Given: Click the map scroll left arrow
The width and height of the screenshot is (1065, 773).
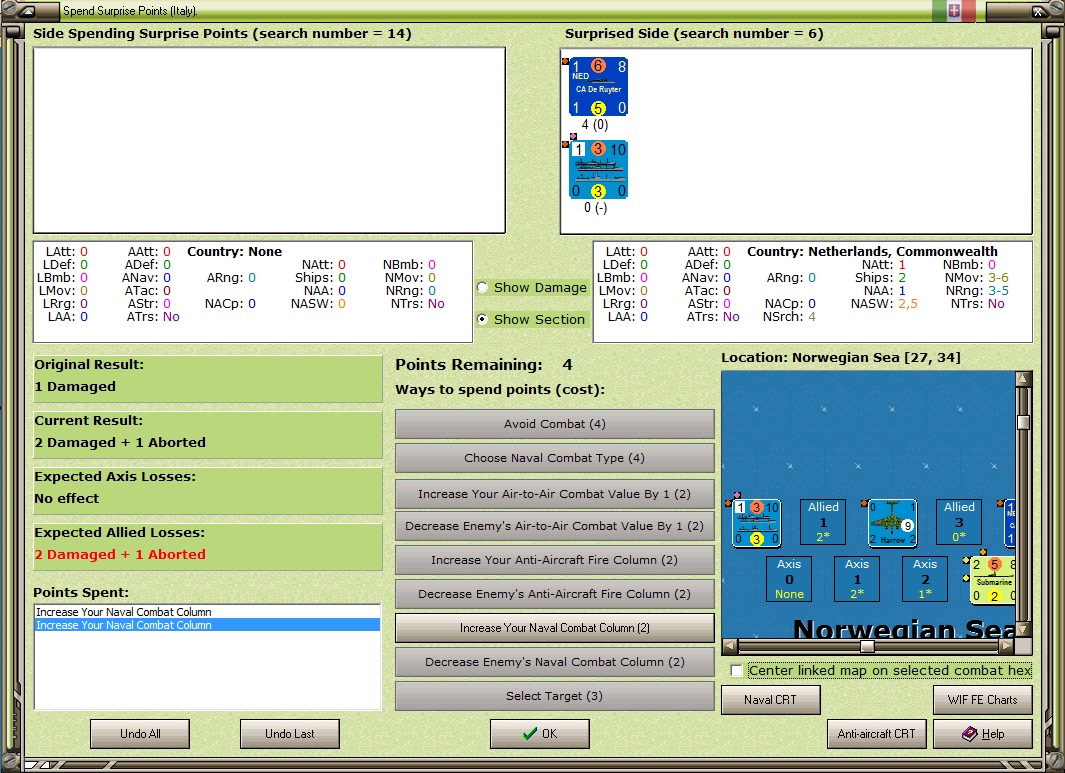Looking at the screenshot, I should 729,646.
